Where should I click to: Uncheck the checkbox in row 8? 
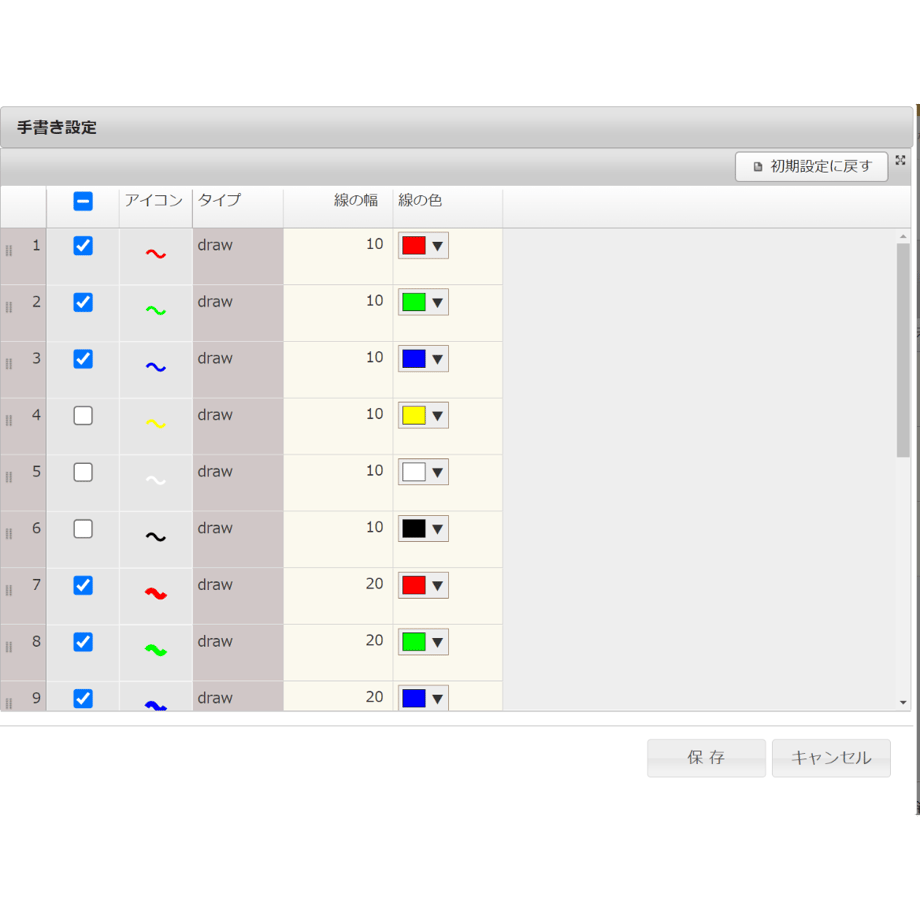point(83,642)
